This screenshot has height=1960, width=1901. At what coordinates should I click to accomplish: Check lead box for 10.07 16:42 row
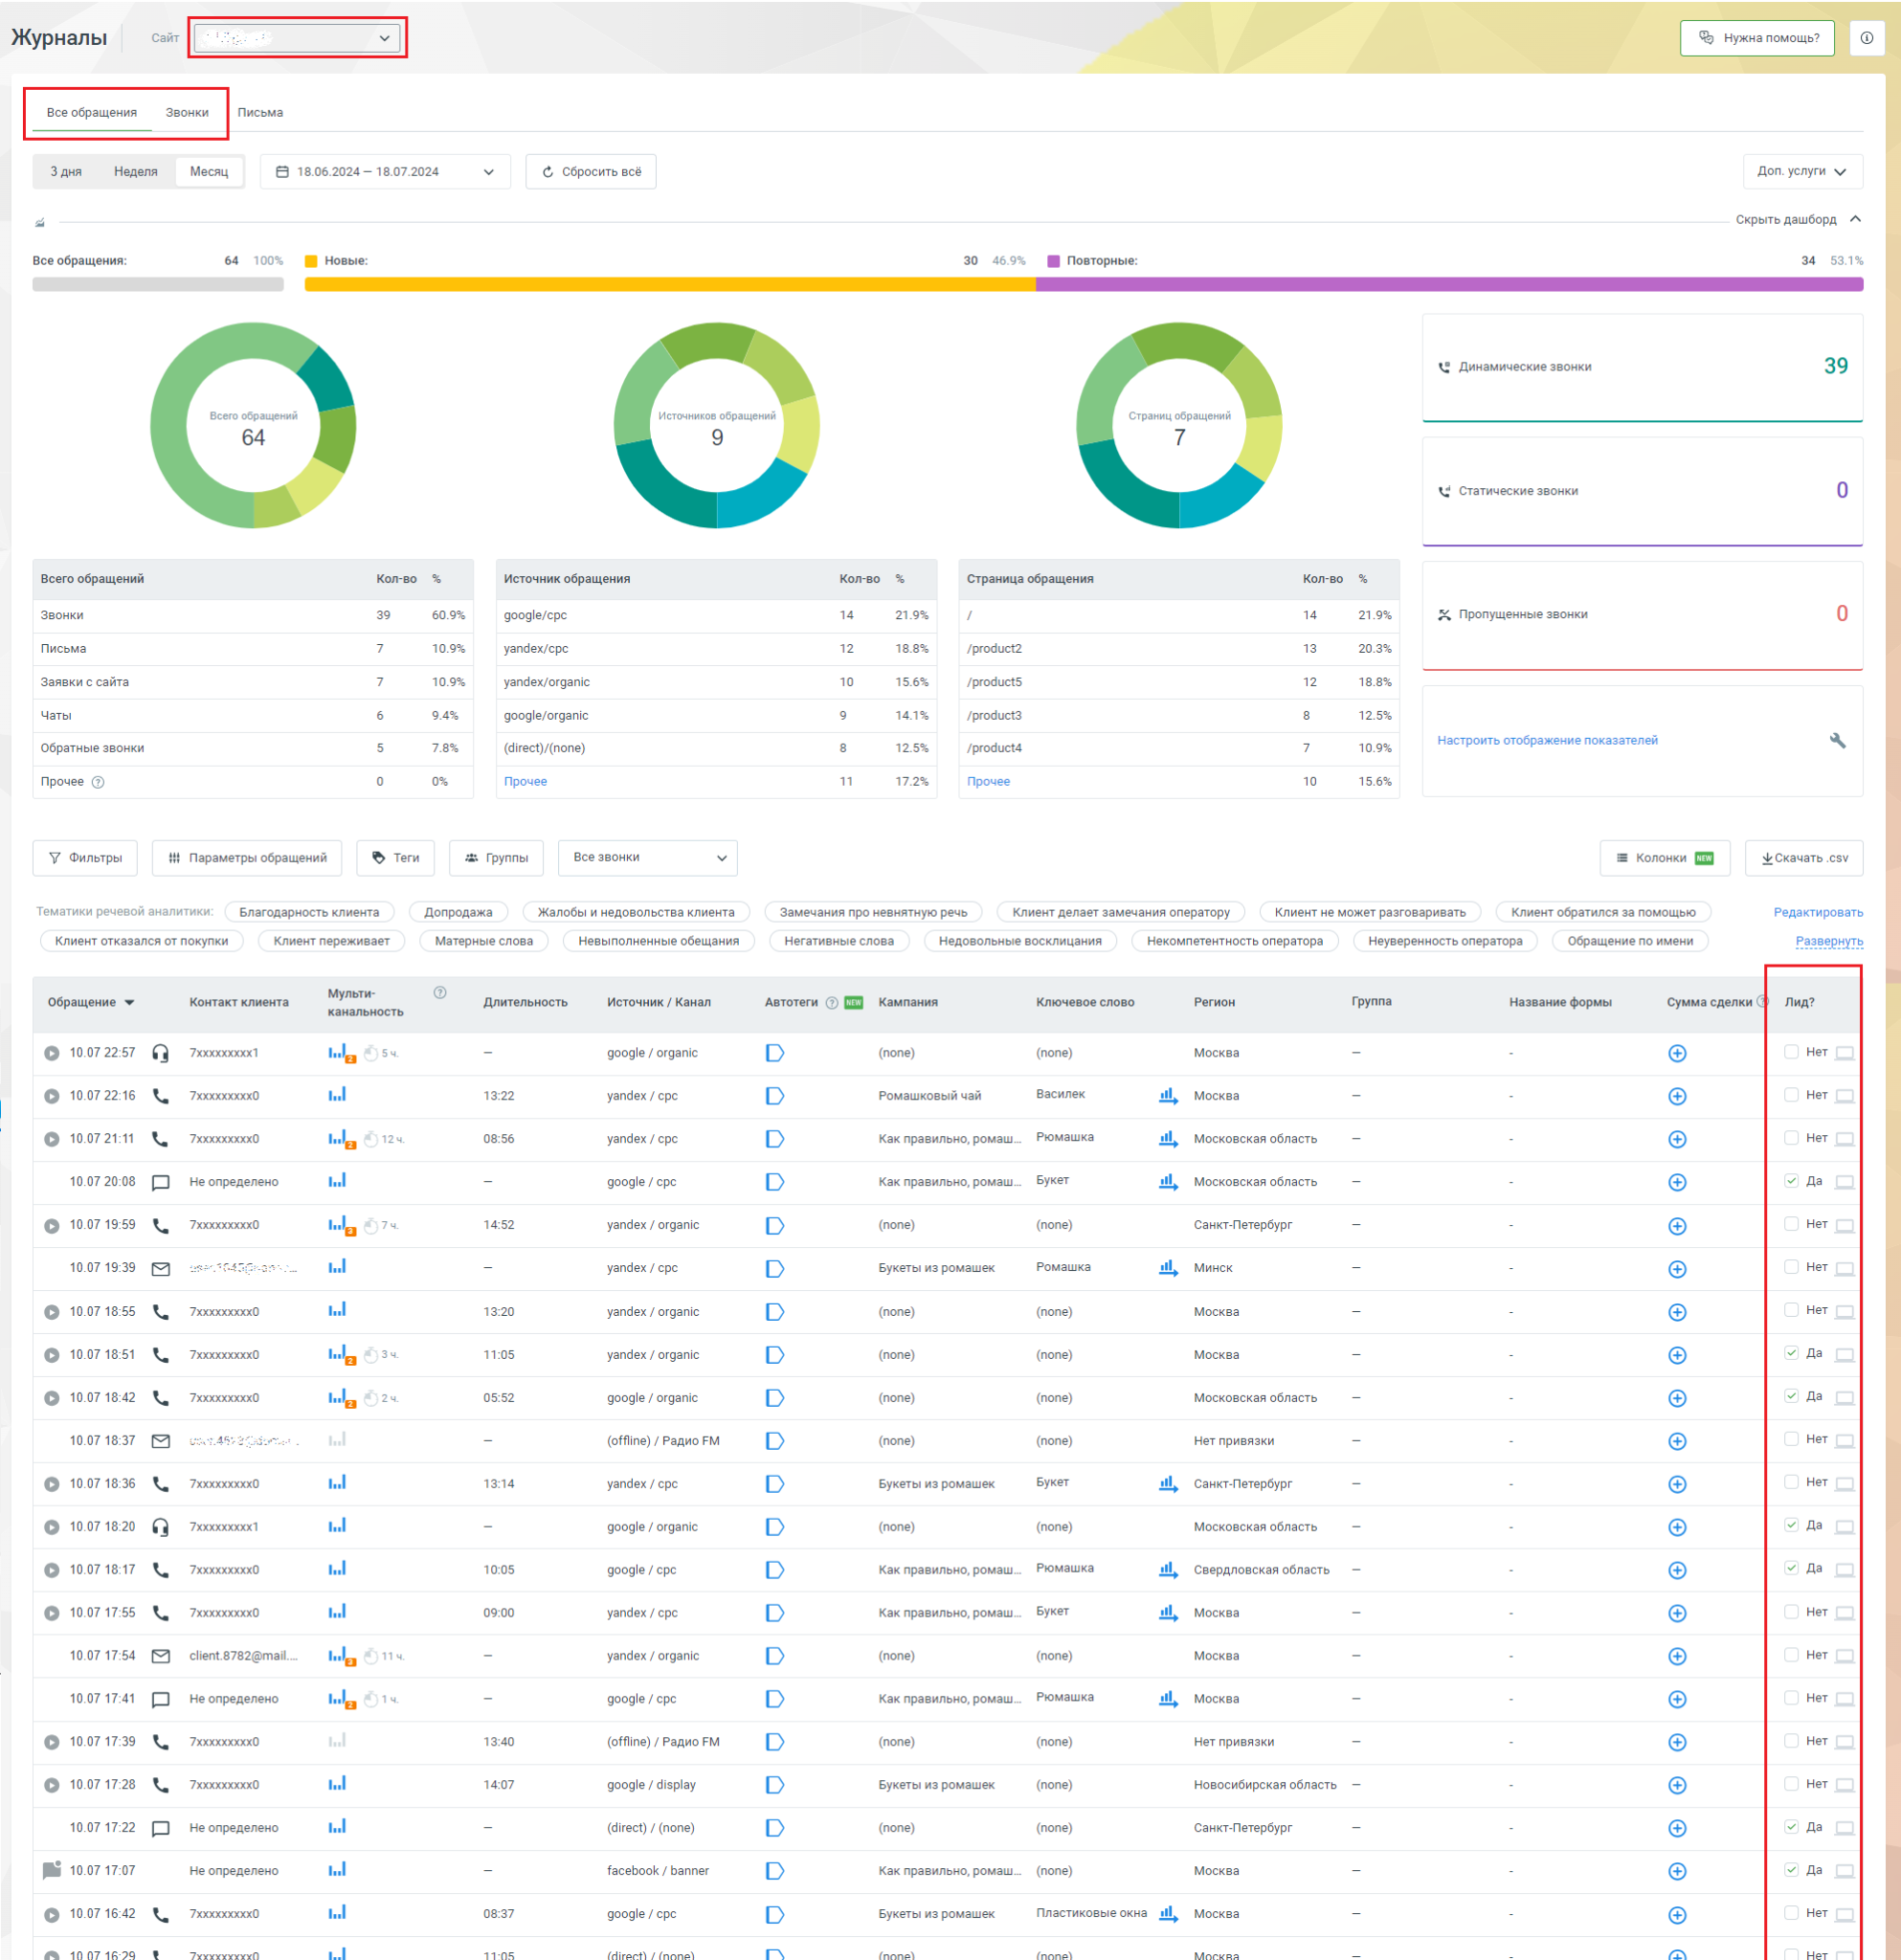1791,1913
